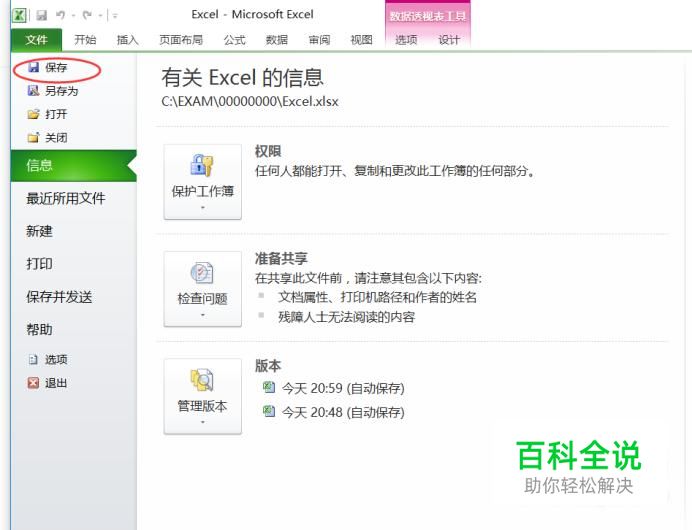Switch to the 页面布局 ribbon tab
692x530 pixels.
click(181, 40)
